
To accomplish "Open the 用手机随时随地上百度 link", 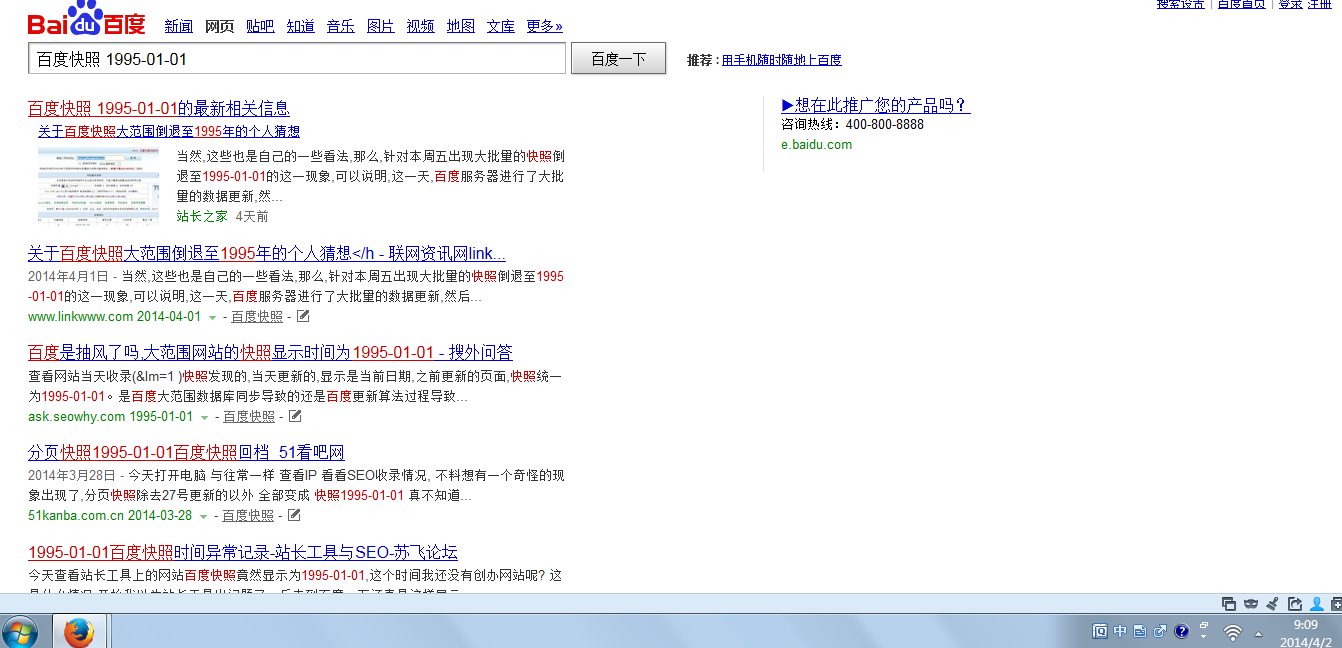I will click(781, 60).
